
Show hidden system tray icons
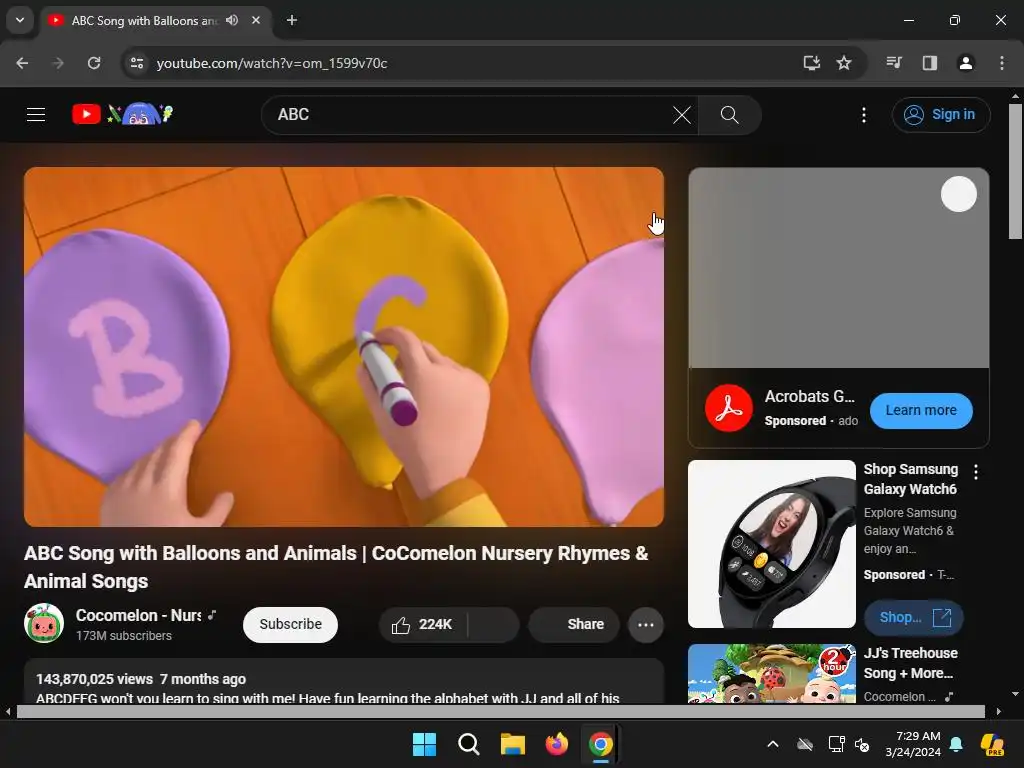(773, 744)
